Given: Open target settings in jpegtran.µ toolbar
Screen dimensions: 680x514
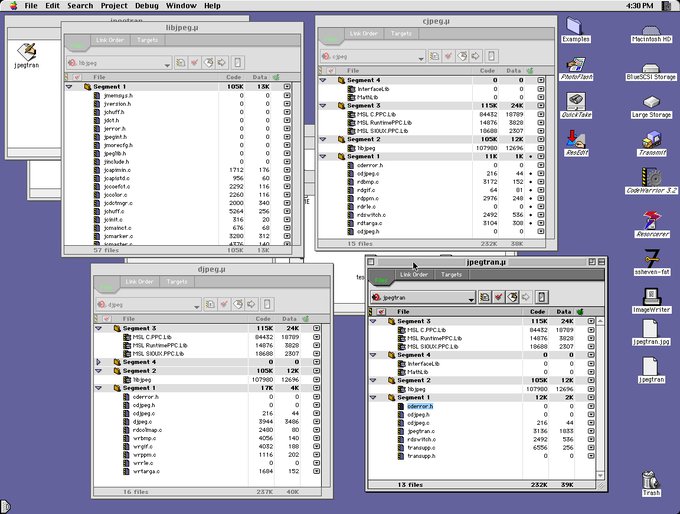Looking at the screenshot, I should click(x=485, y=297).
